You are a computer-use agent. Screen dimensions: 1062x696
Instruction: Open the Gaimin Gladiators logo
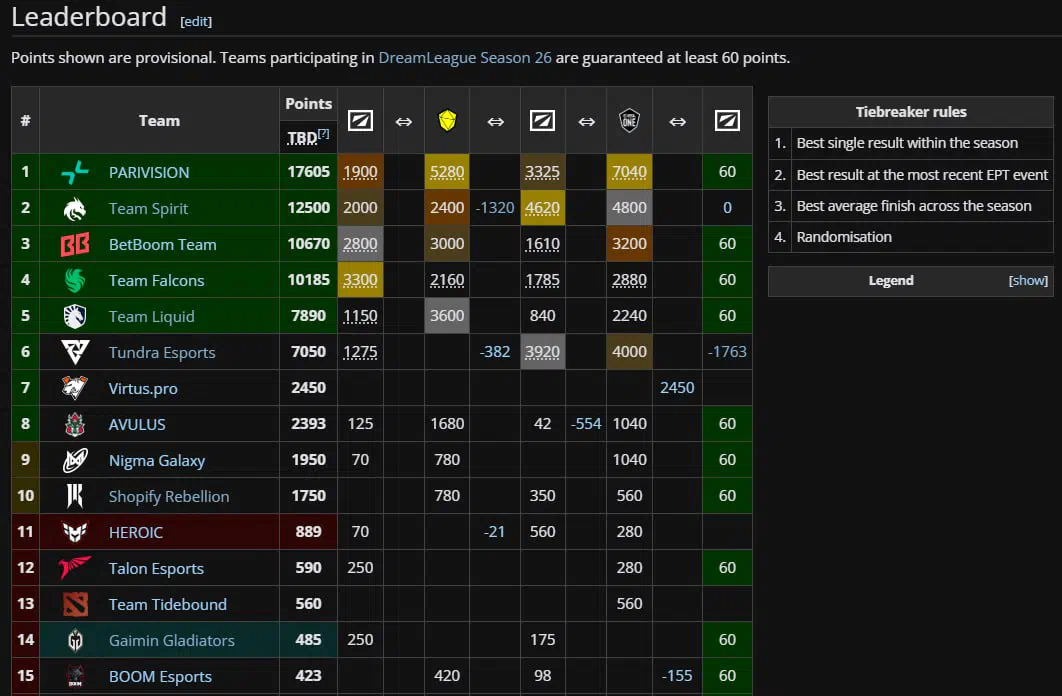coord(75,640)
